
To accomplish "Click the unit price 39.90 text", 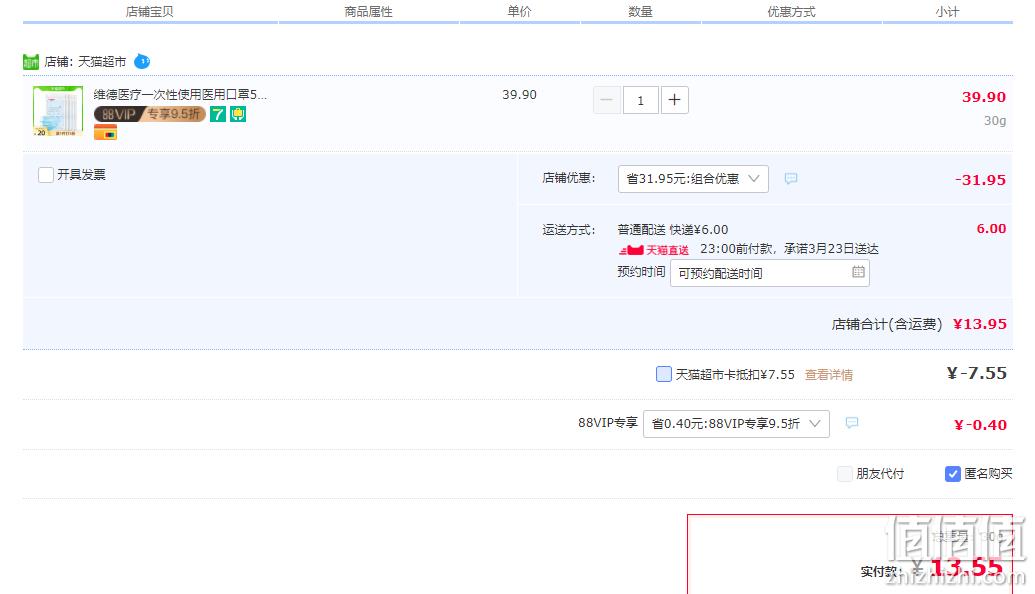I will pyautogui.click(x=519, y=95).
